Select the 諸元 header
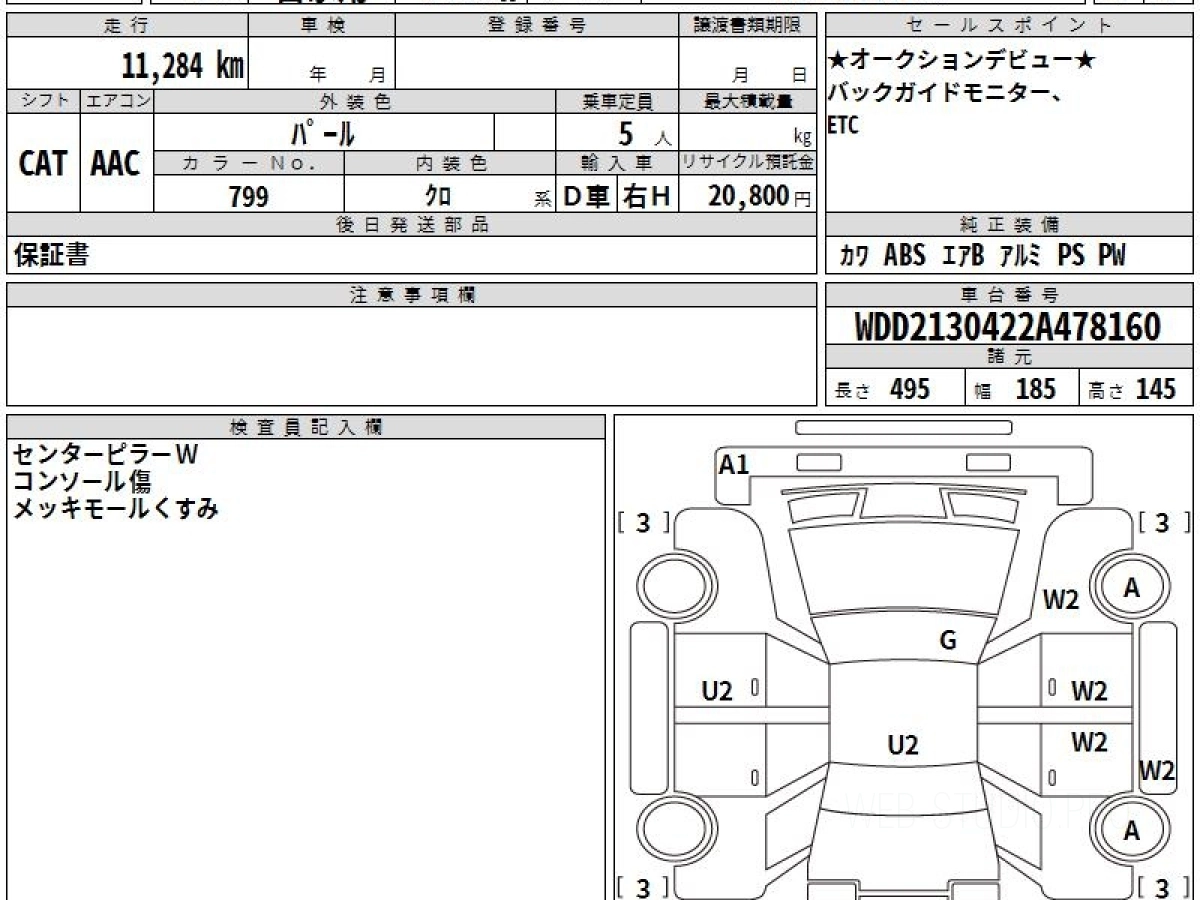Image resolution: width=1200 pixels, height=900 pixels. pos(1009,357)
